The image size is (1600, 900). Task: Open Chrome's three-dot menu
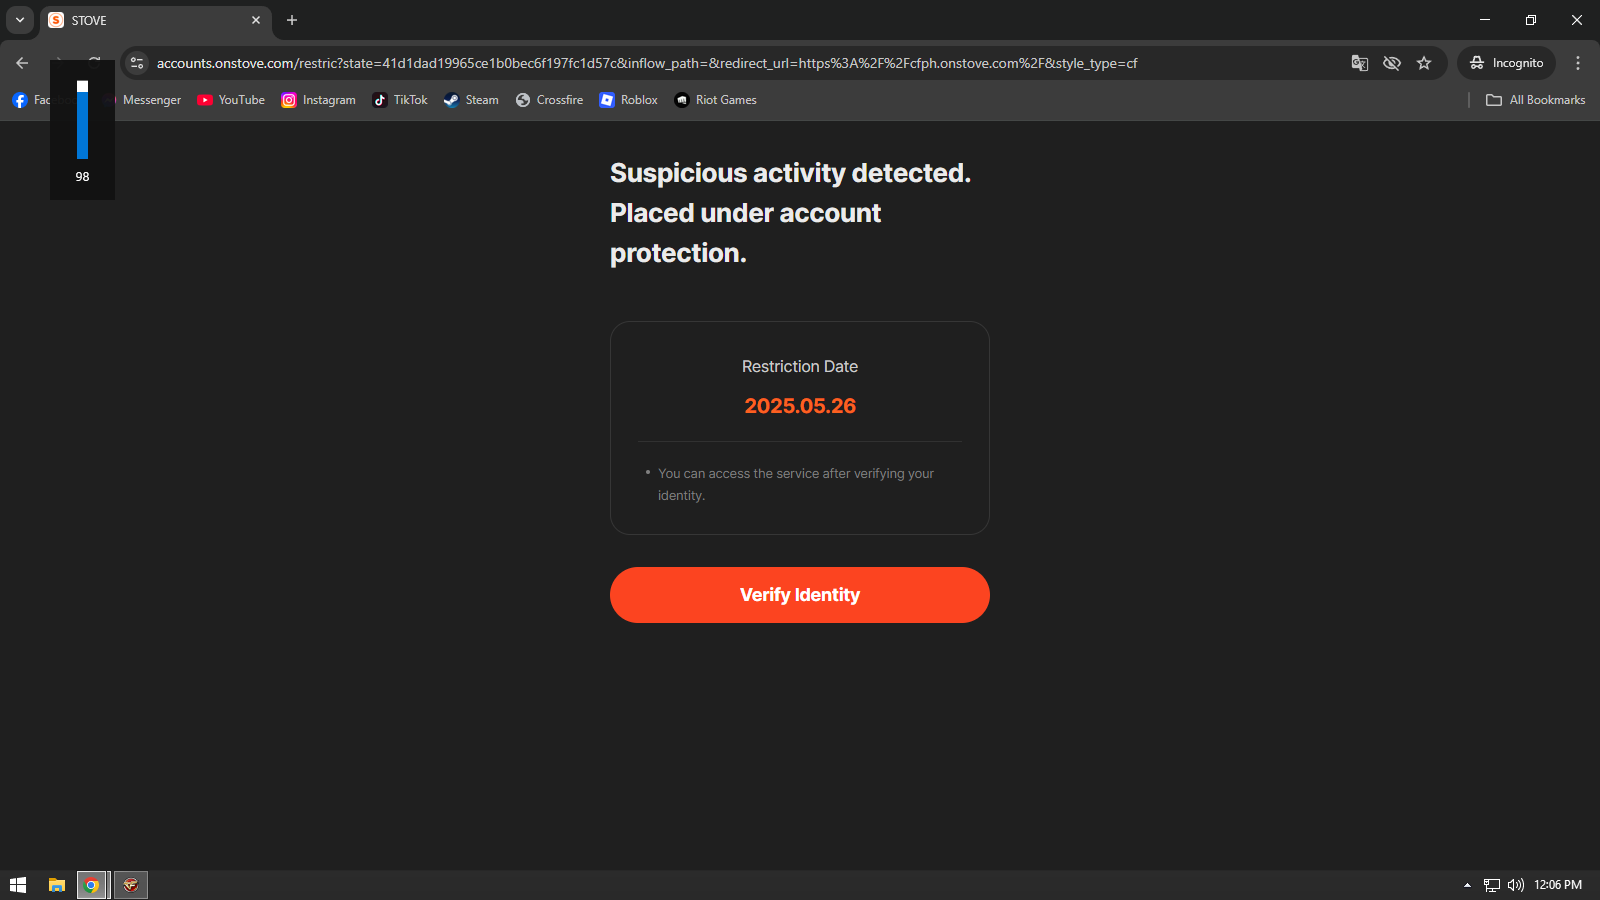coord(1578,63)
